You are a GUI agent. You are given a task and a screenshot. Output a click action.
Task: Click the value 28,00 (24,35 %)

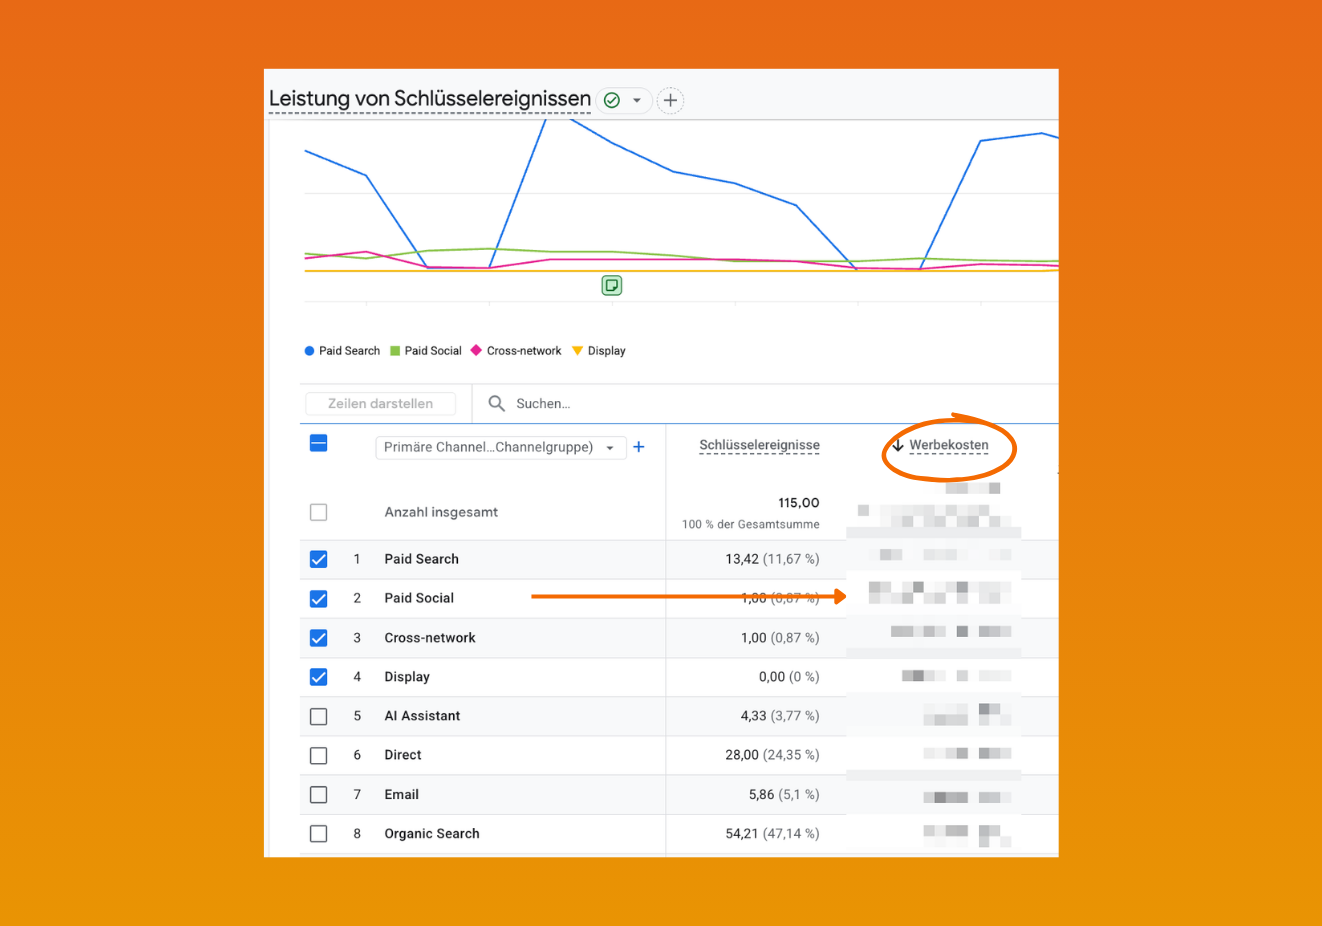tap(773, 755)
